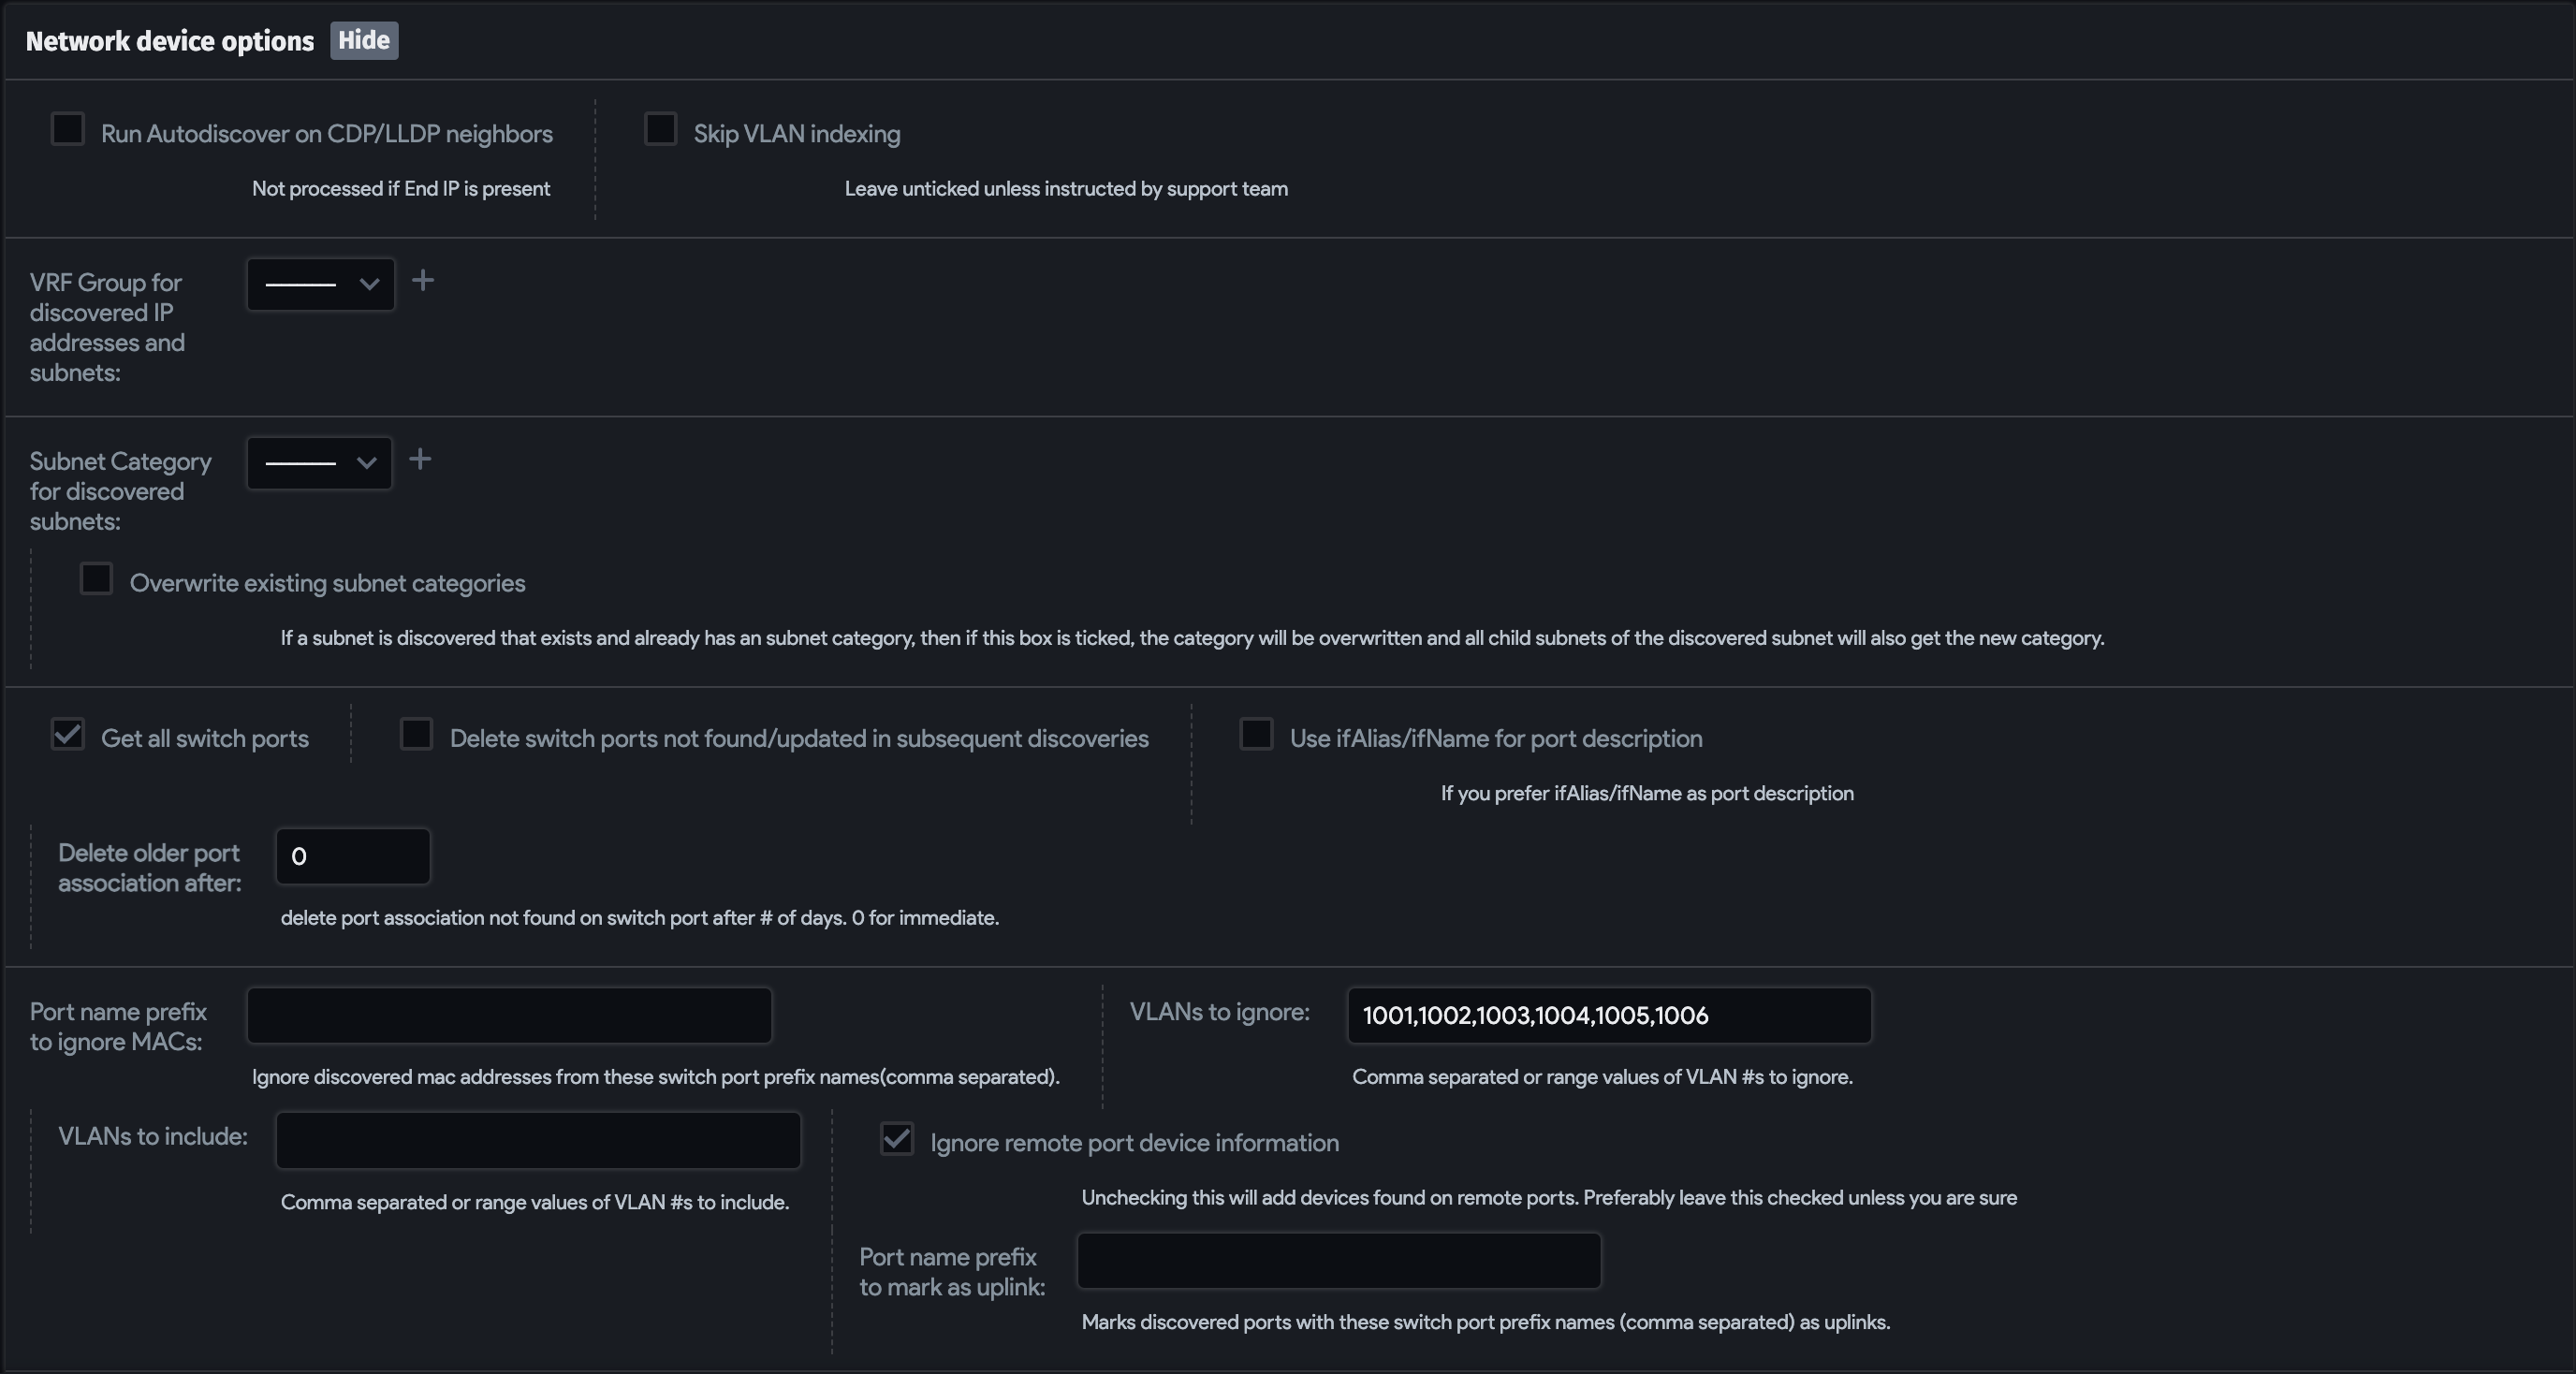Enable Overwrite existing subnet categories
Image resolution: width=2576 pixels, height=1374 pixels.
[x=96, y=579]
